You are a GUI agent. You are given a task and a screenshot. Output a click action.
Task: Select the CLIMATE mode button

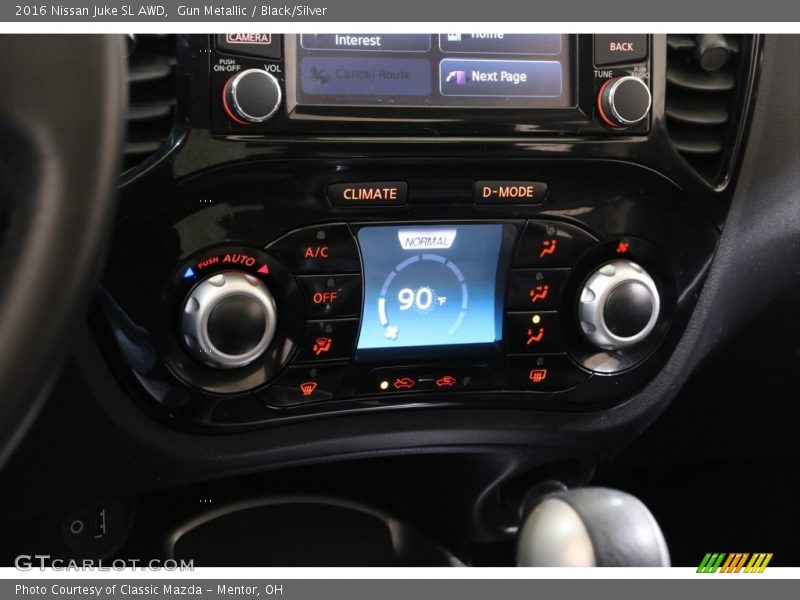[x=369, y=194]
